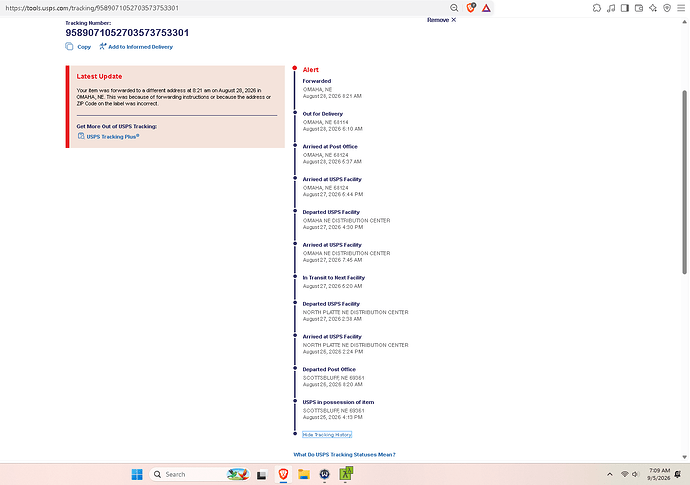Click the first NORTH PLATTE NE DISTRIBUTION CENTER line
Viewport: 690px width, 485px height.
[356, 312]
